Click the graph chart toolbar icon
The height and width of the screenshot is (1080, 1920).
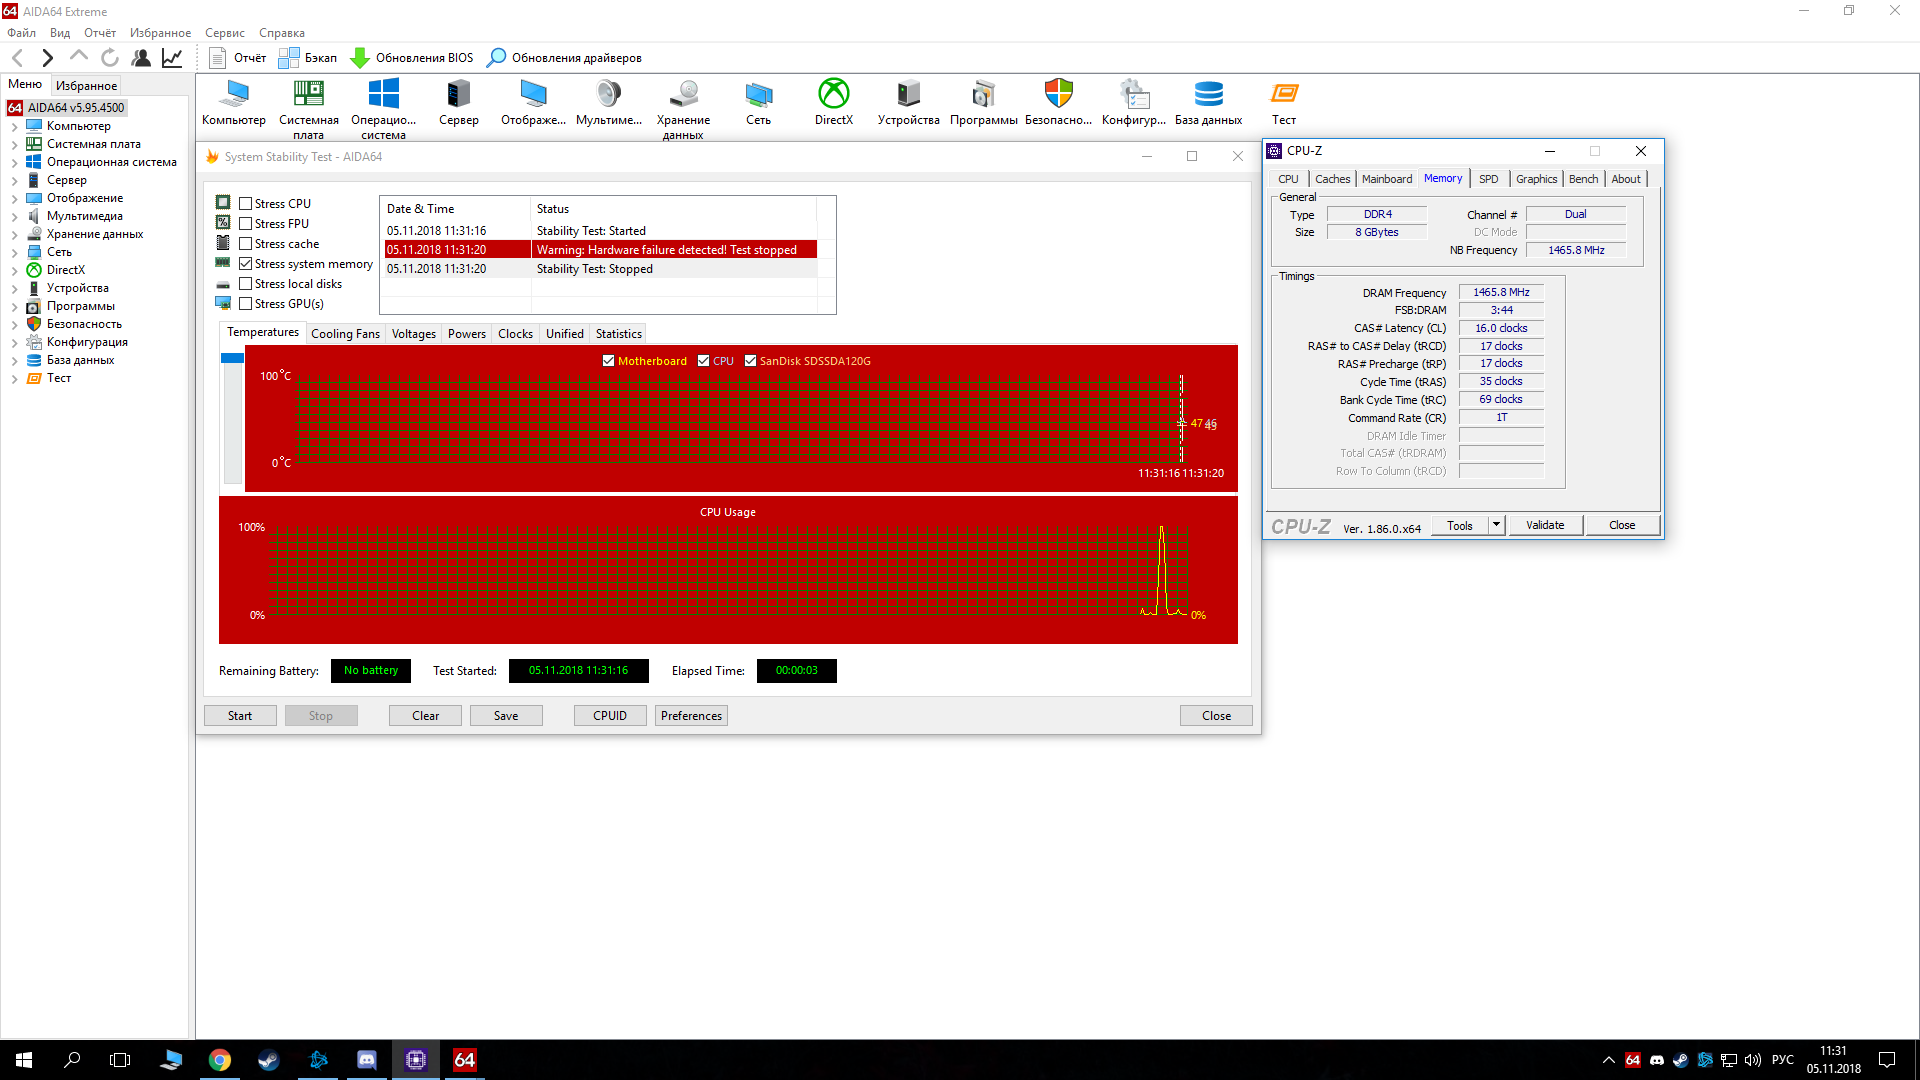(172, 58)
